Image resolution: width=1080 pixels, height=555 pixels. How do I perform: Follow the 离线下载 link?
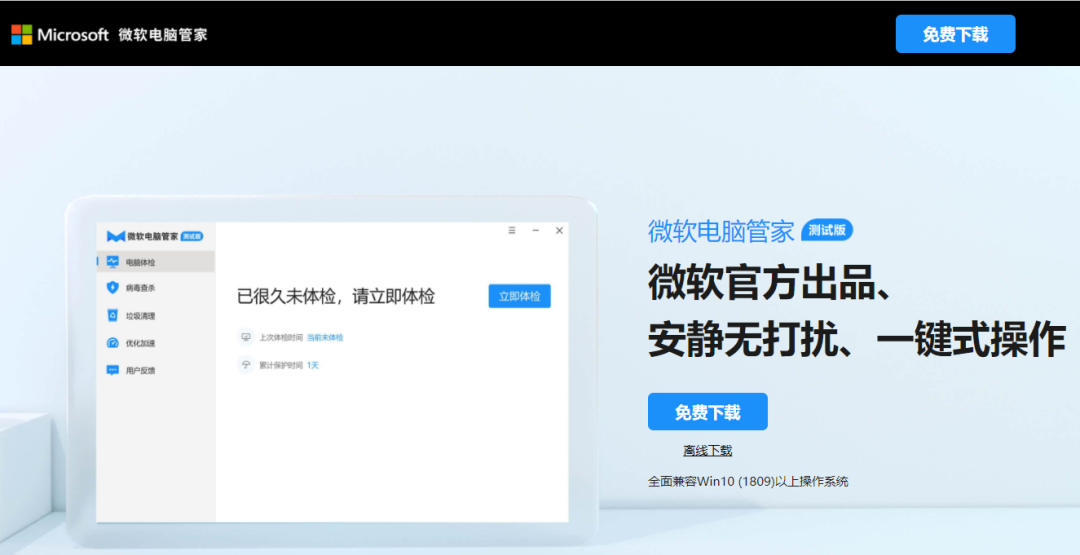pos(707,451)
